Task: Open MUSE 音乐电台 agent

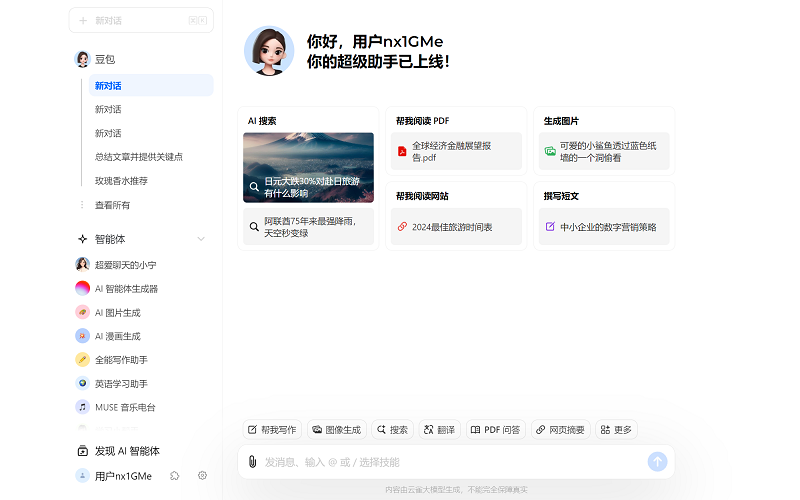Action: (x=124, y=407)
